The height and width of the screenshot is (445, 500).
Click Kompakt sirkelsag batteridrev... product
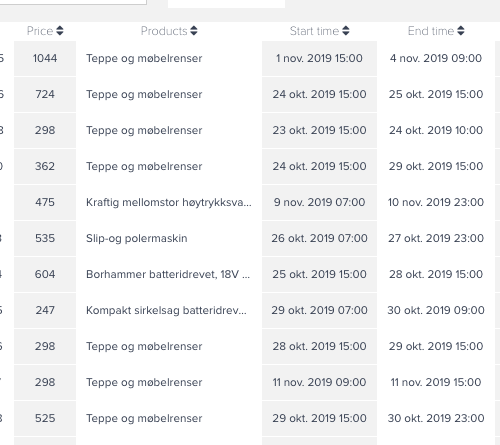pos(166,310)
